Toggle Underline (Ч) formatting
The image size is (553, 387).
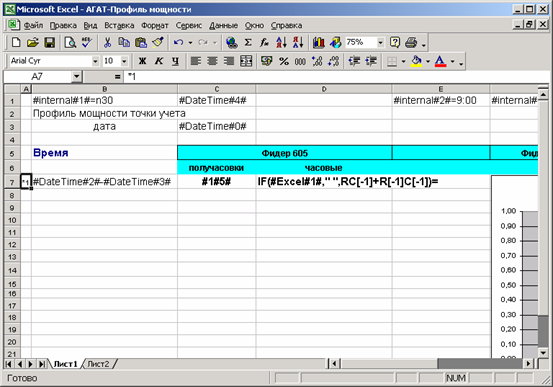click(x=175, y=61)
